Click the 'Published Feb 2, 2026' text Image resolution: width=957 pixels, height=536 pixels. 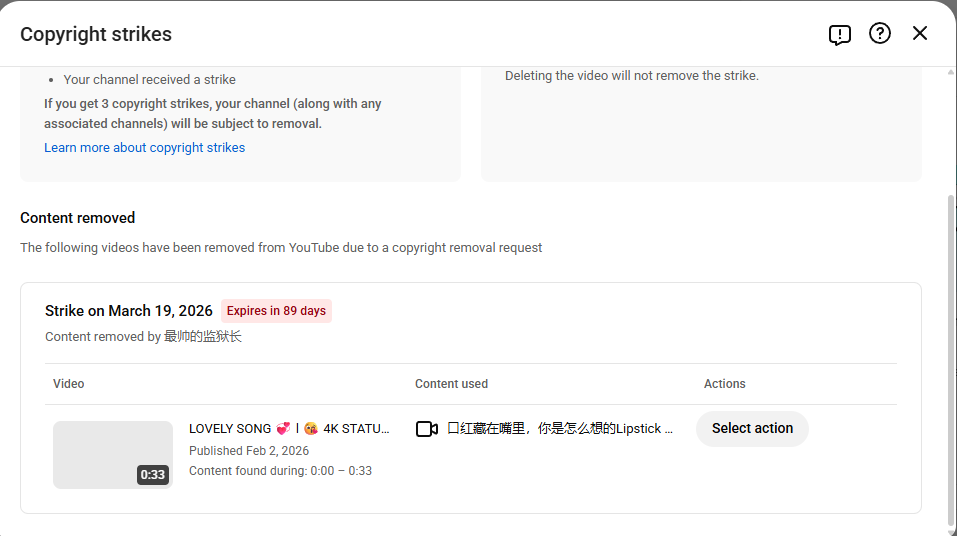click(x=249, y=451)
